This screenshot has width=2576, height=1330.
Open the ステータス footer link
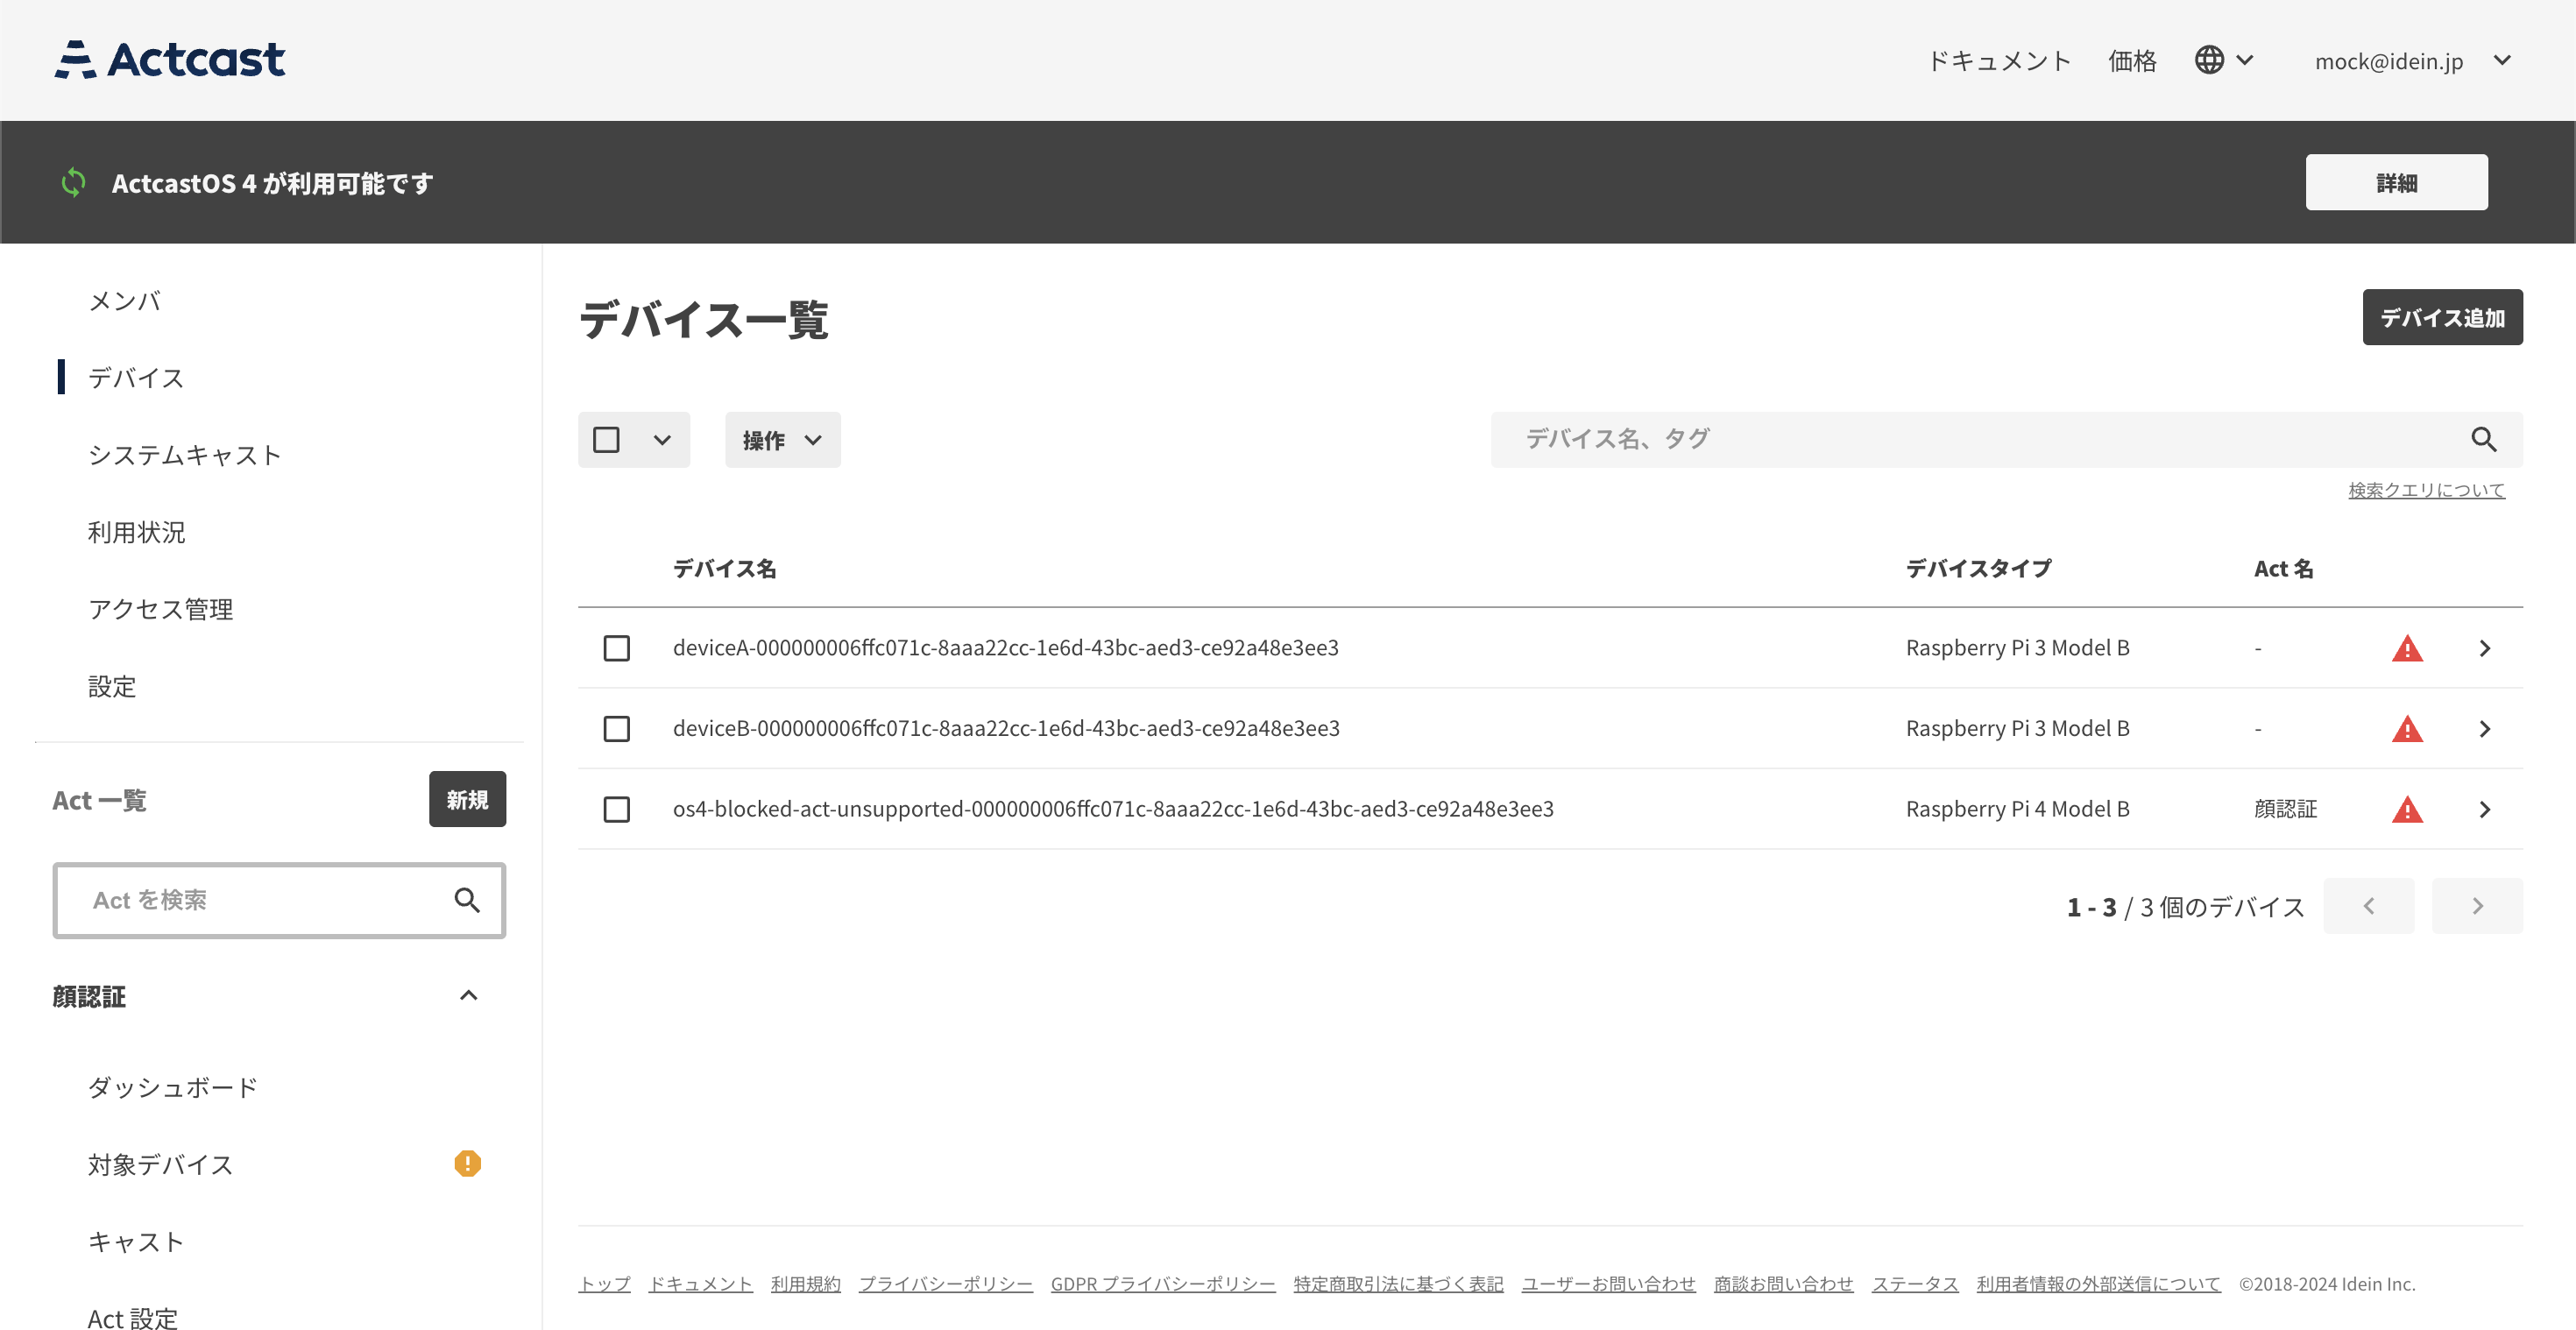click(x=1914, y=1283)
